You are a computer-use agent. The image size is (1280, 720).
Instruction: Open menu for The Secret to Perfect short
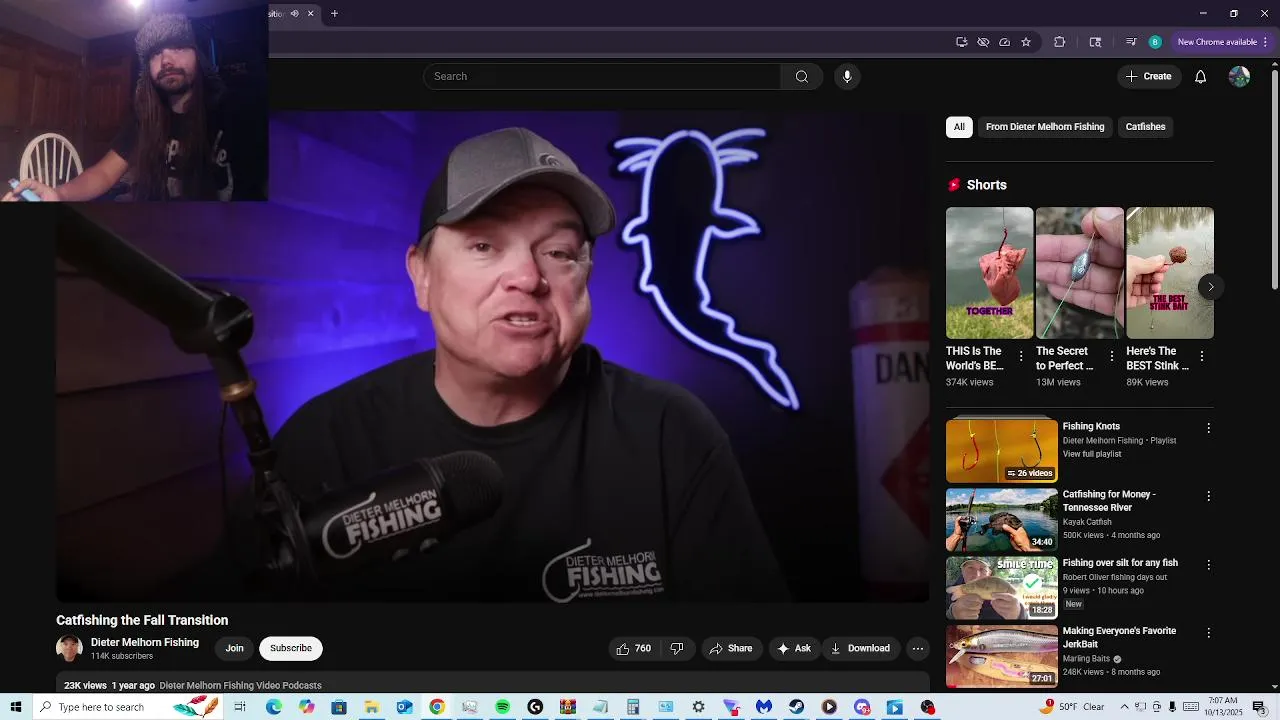pyautogui.click(x=1111, y=357)
